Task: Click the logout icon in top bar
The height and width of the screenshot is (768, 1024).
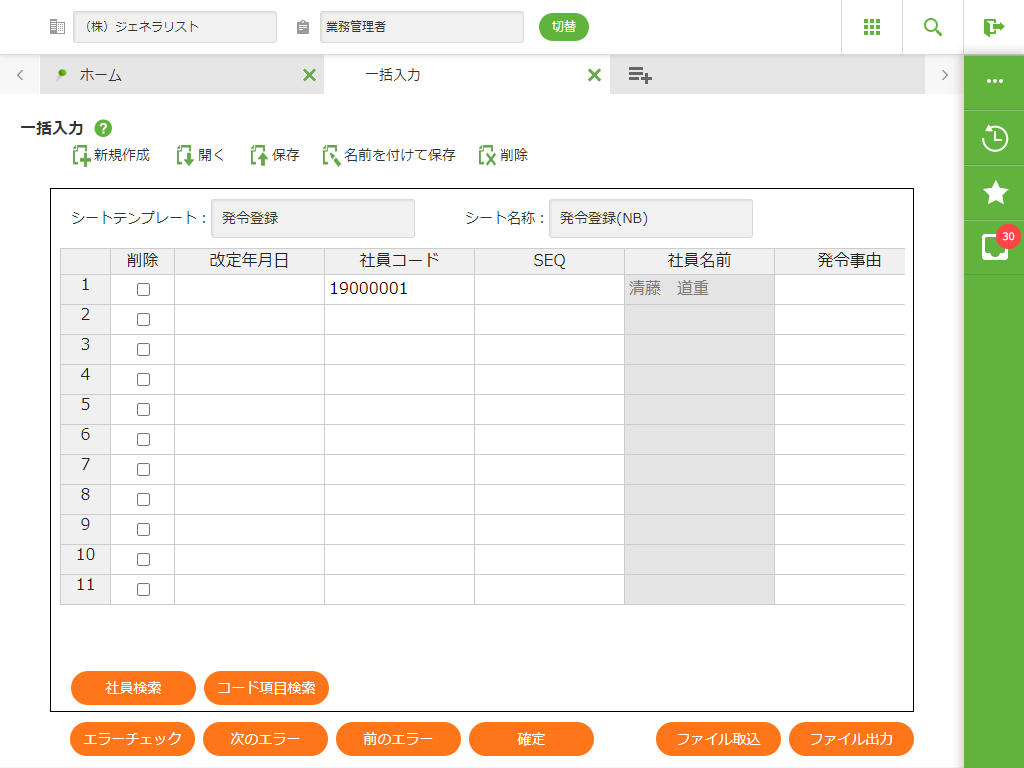Action: 993,27
